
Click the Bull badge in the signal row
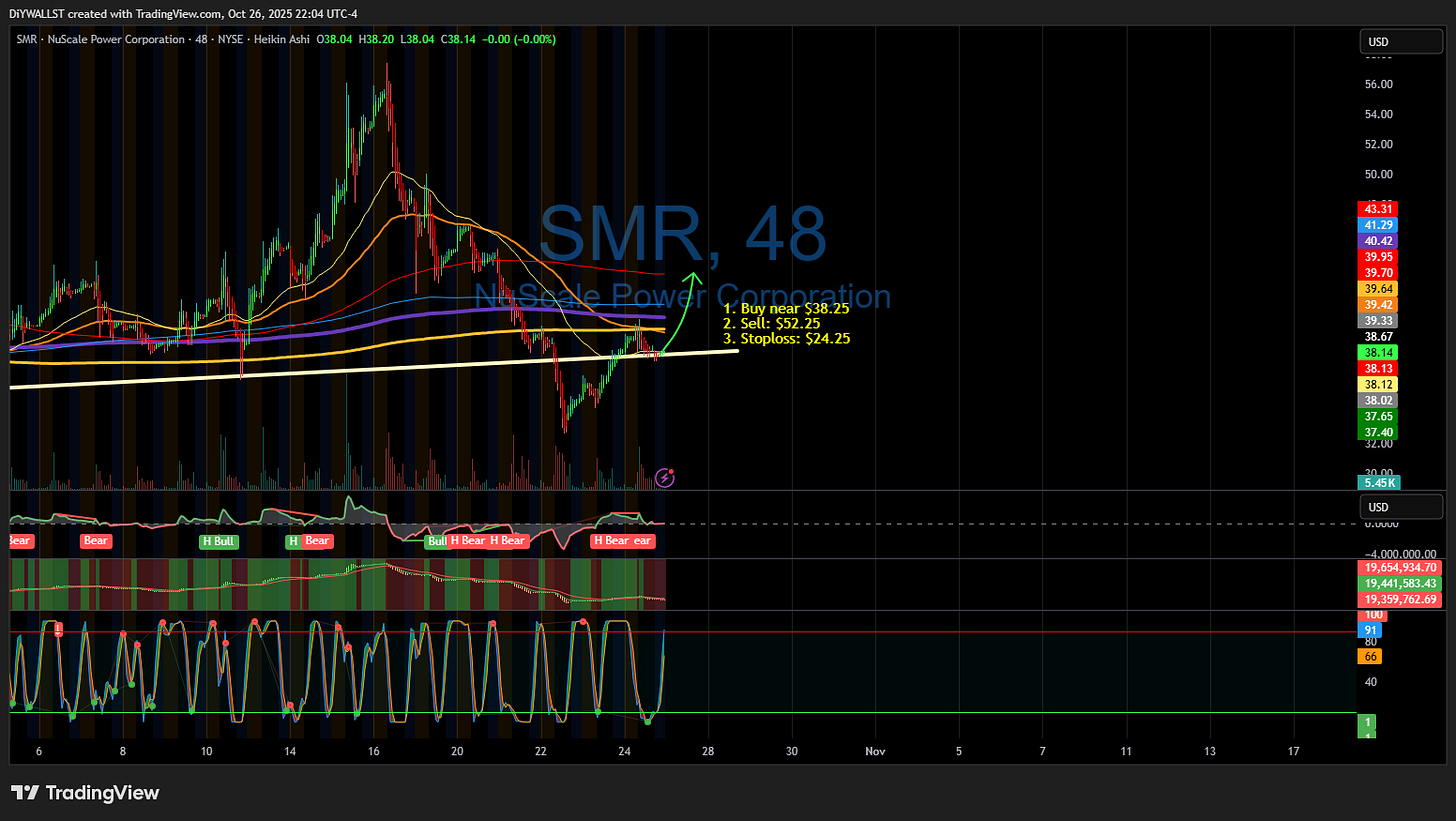pos(437,541)
